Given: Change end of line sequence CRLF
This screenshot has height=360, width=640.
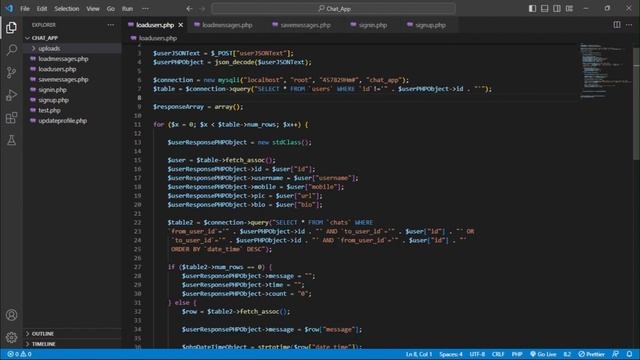Looking at the screenshot, I should pyautogui.click(x=498, y=354).
